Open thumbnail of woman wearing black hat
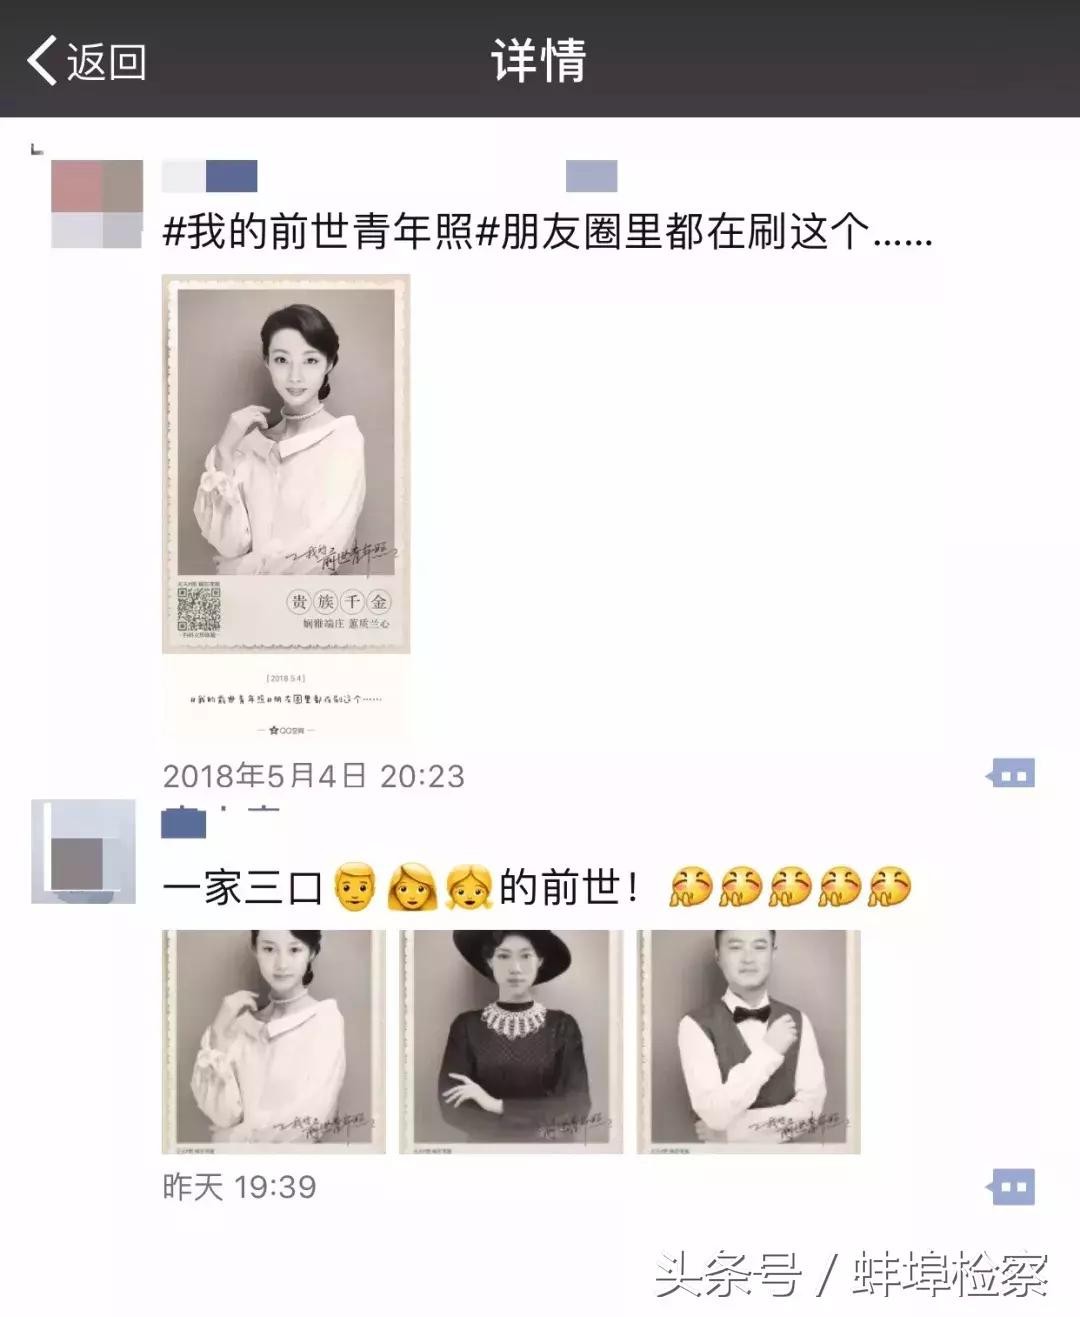Image resolution: width=1080 pixels, height=1317 pixels. coord(511,1042)
